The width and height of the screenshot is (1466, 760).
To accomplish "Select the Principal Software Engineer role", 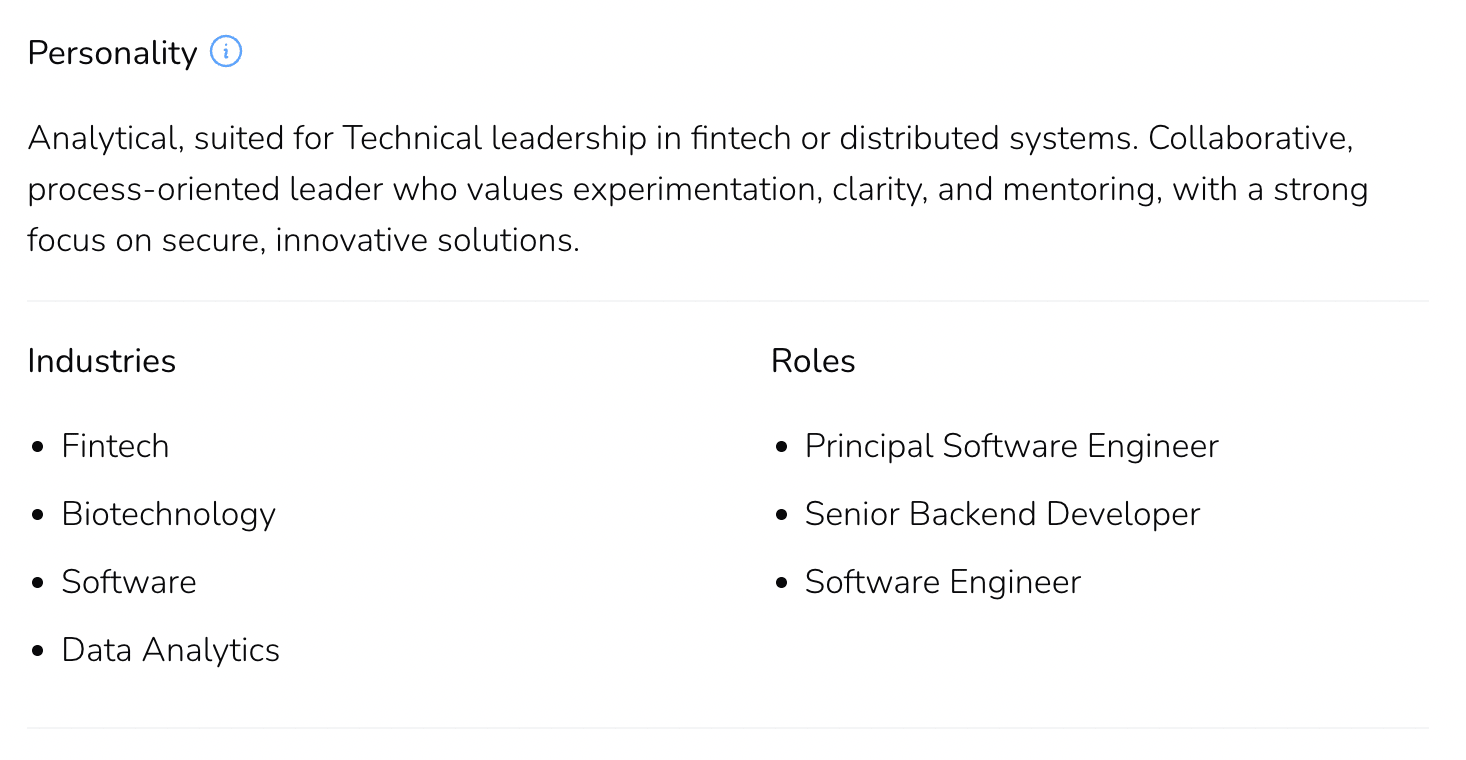I will click(x=1011, y=446).
